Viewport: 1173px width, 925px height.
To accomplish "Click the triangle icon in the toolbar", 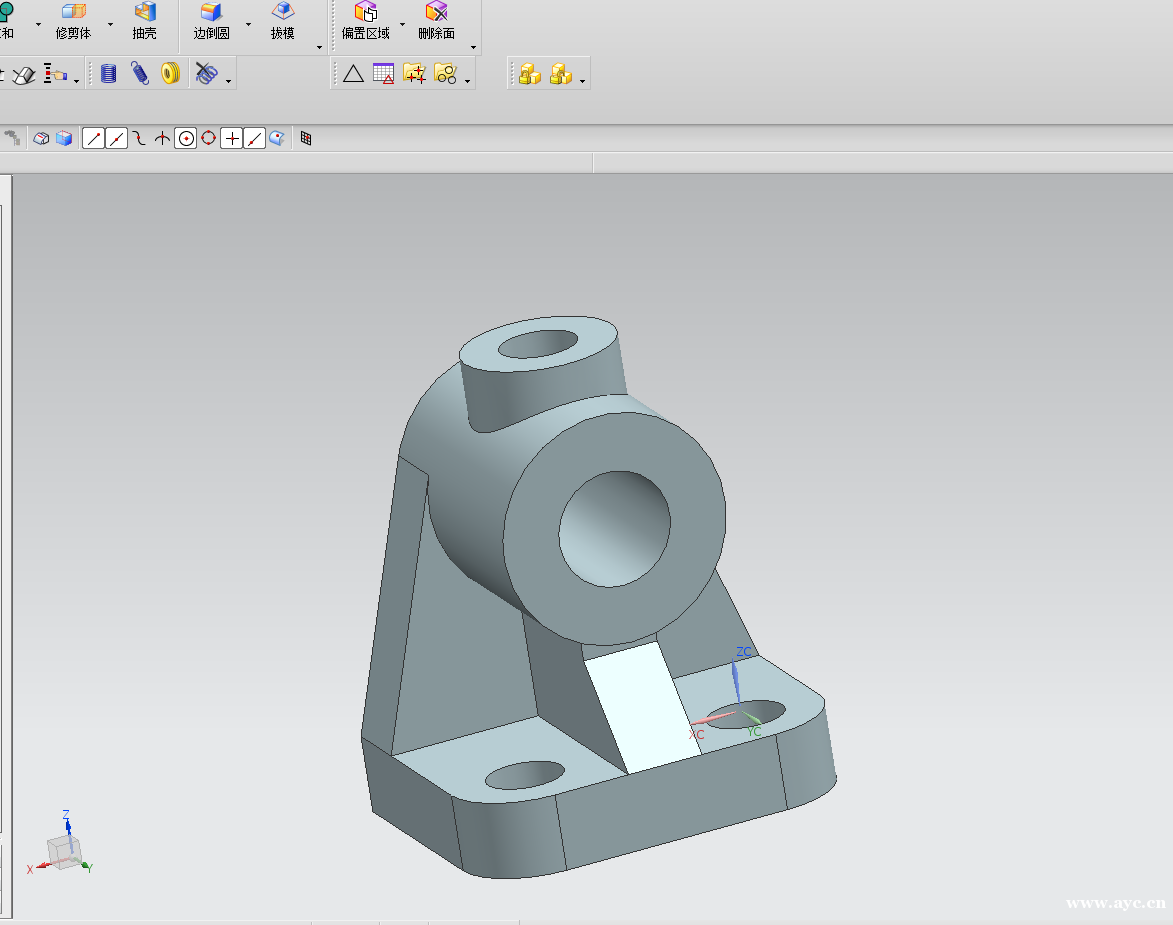I will coord(353,73).
